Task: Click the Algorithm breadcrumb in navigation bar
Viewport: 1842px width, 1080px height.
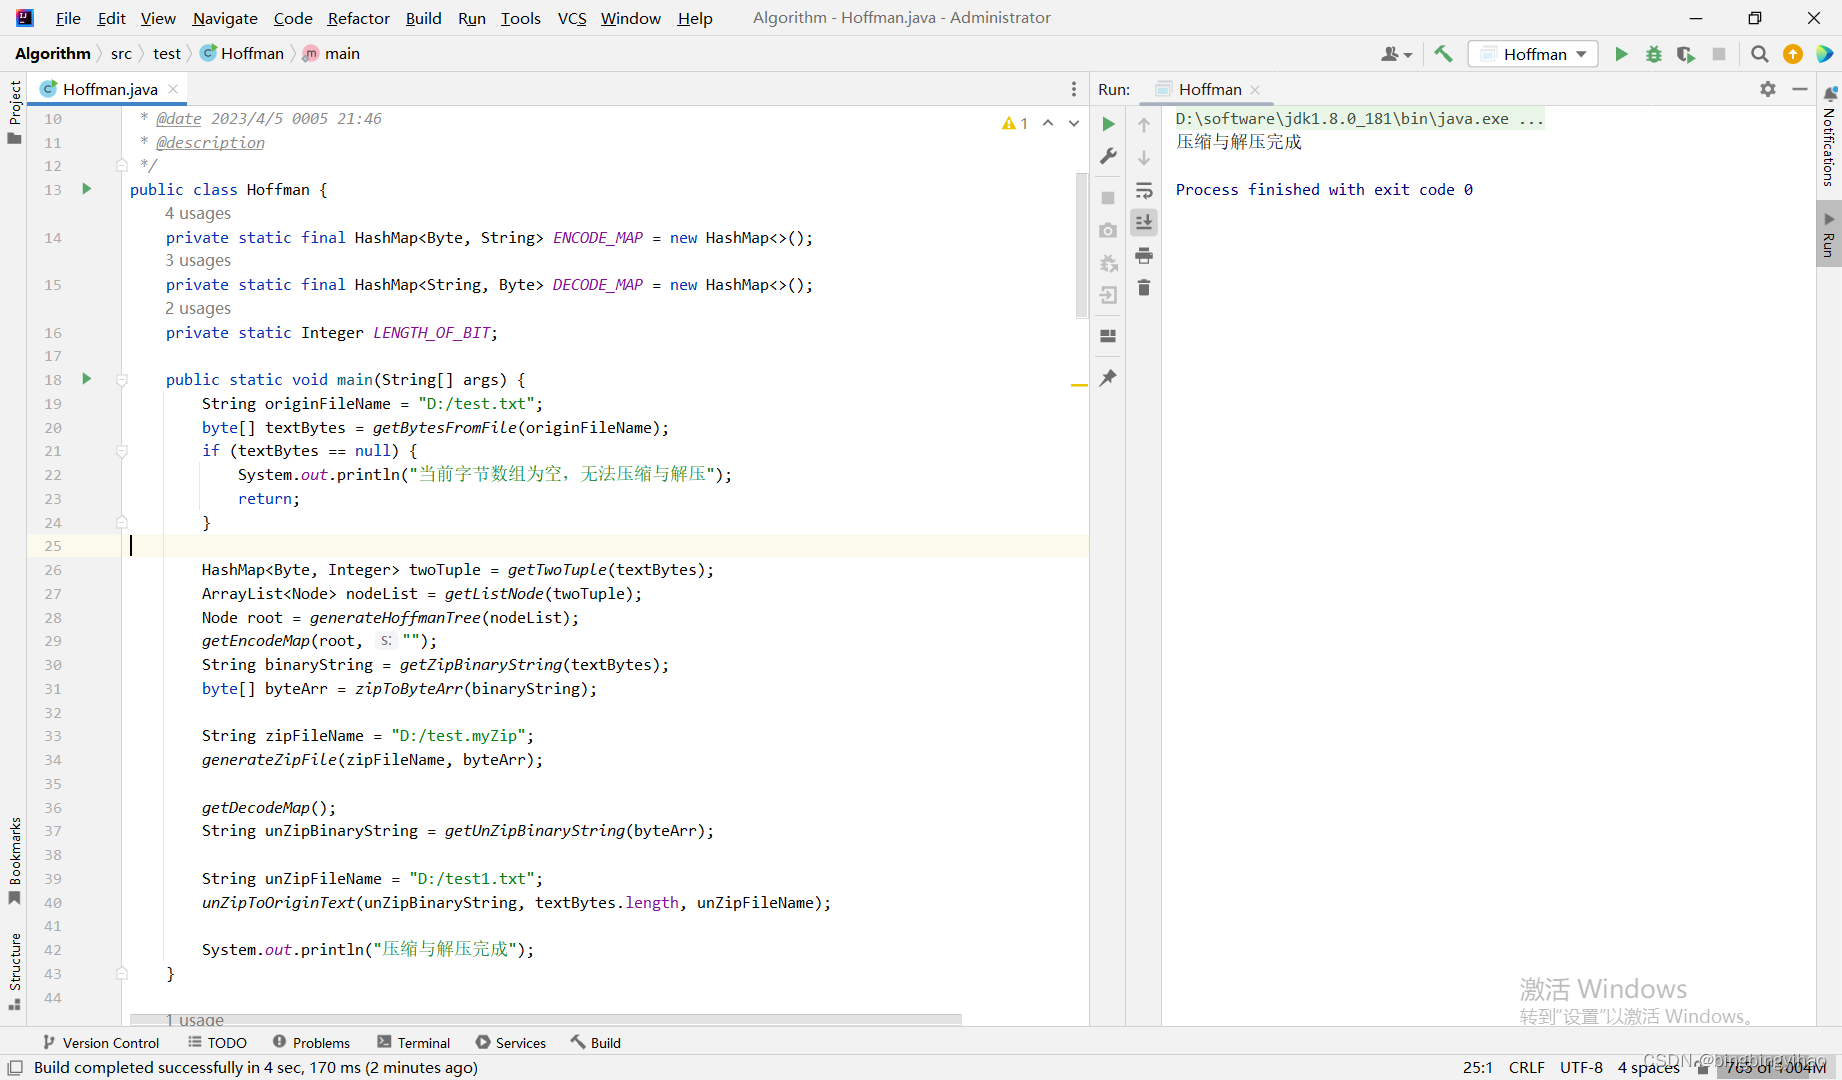Action: (53, 53)
